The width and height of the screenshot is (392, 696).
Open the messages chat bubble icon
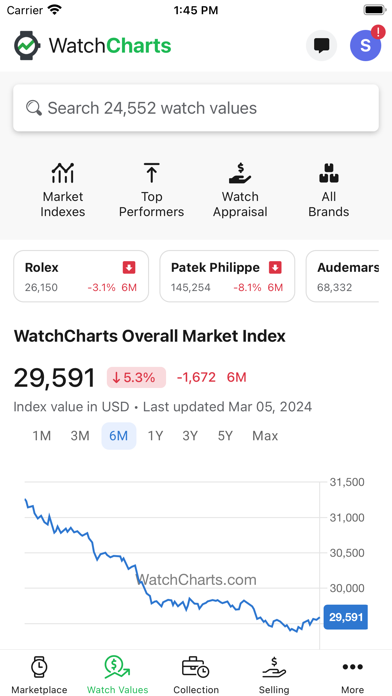click(321, 45)
